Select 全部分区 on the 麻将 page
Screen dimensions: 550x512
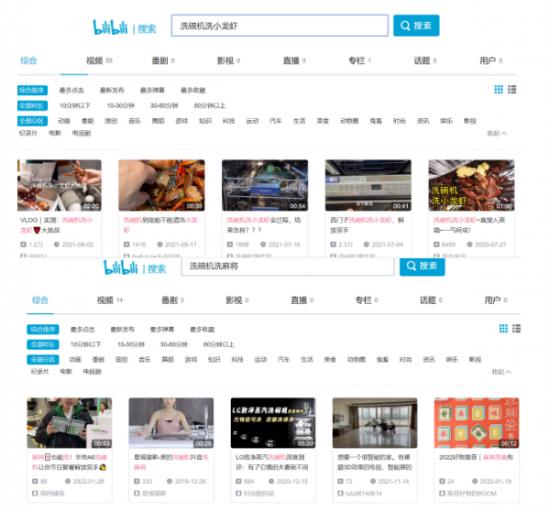(43, 359)
